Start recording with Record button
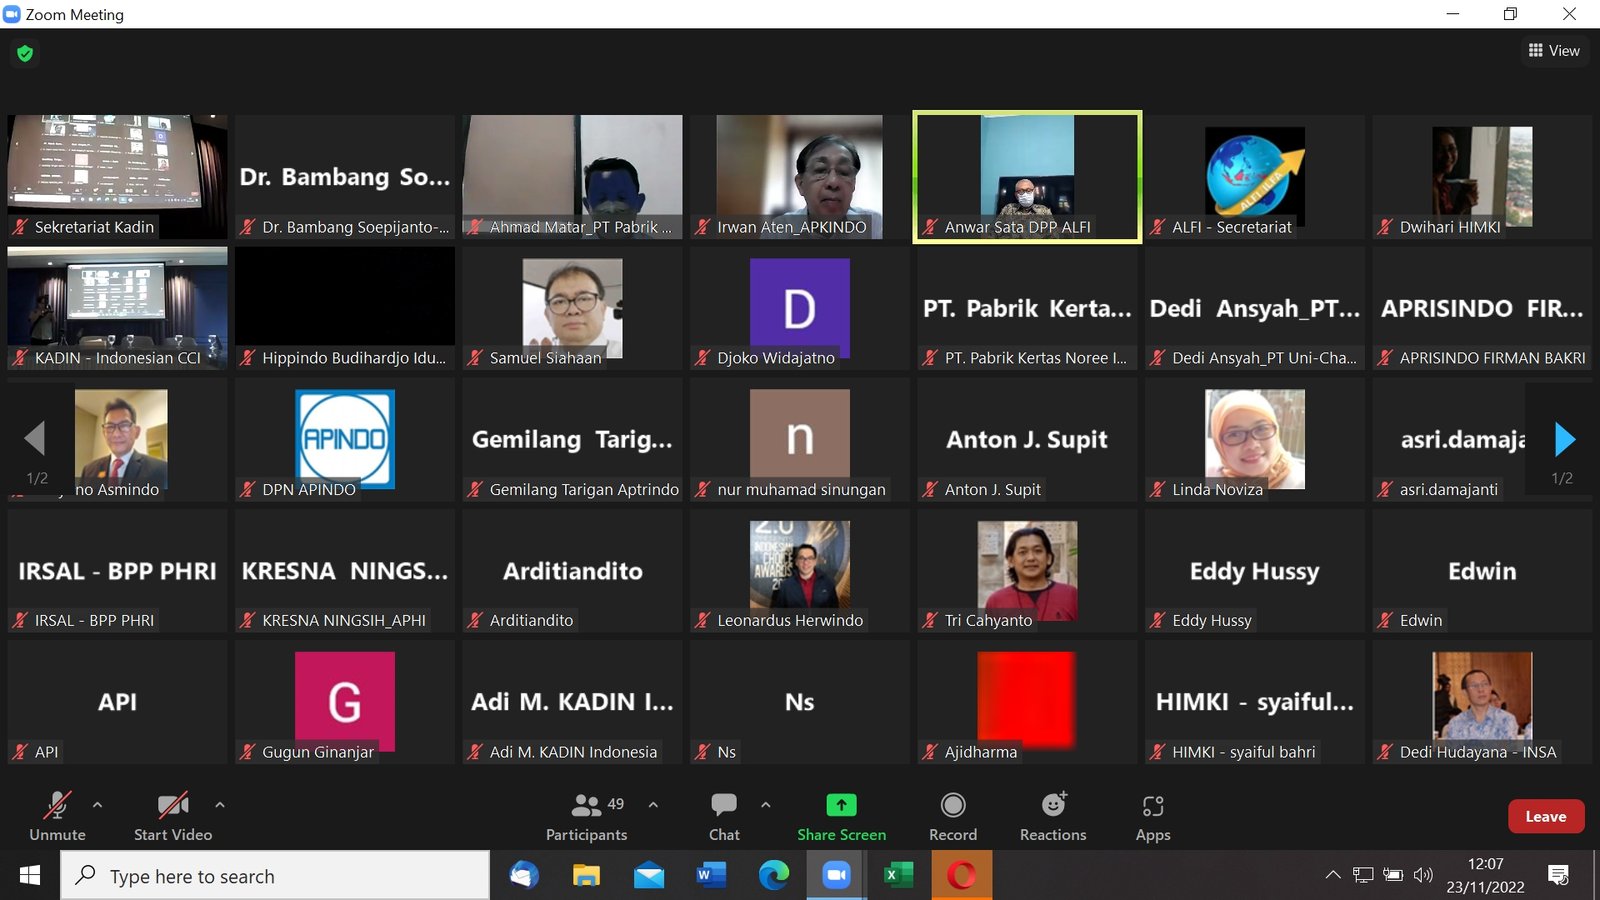This screenshot has width=1600, height=900. tap(953, 816)
